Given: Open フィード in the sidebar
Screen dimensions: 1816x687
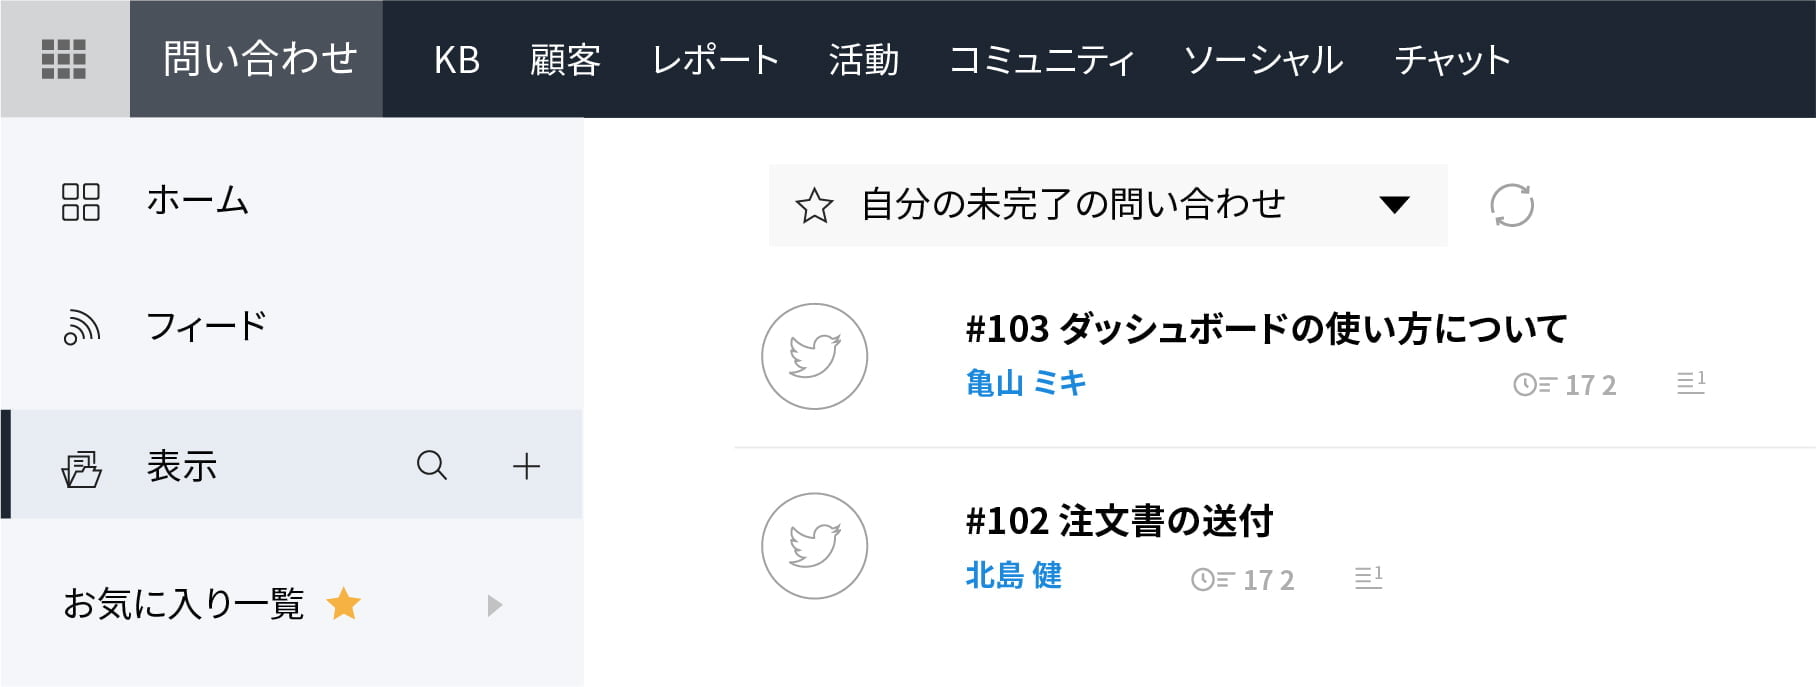Looking at the screenshot, I should click(206, 326).
